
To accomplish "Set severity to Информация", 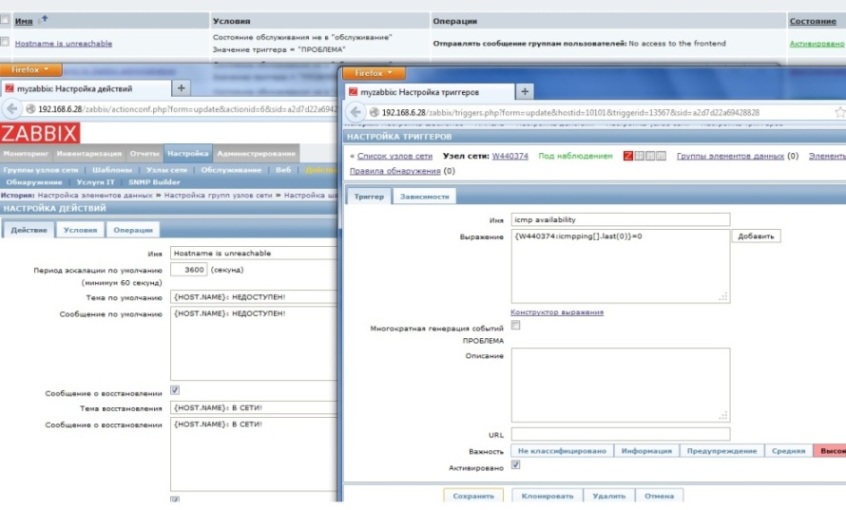I will coord(646,451).
